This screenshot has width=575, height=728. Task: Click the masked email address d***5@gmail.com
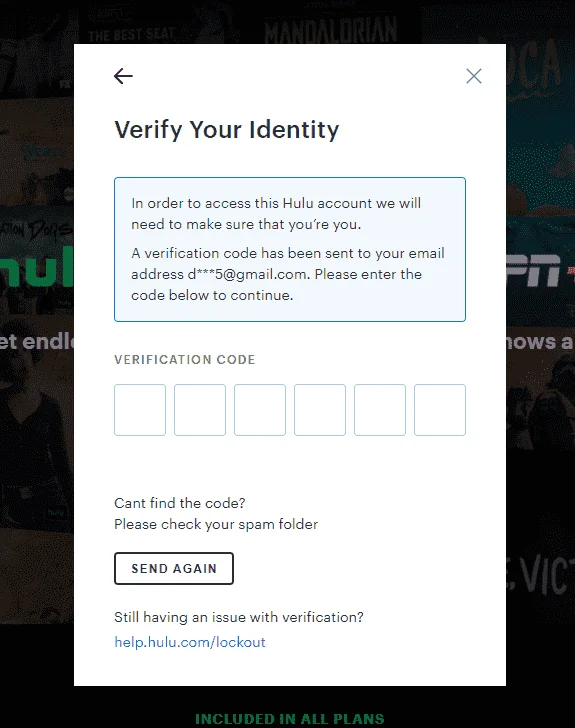(247, 274)
